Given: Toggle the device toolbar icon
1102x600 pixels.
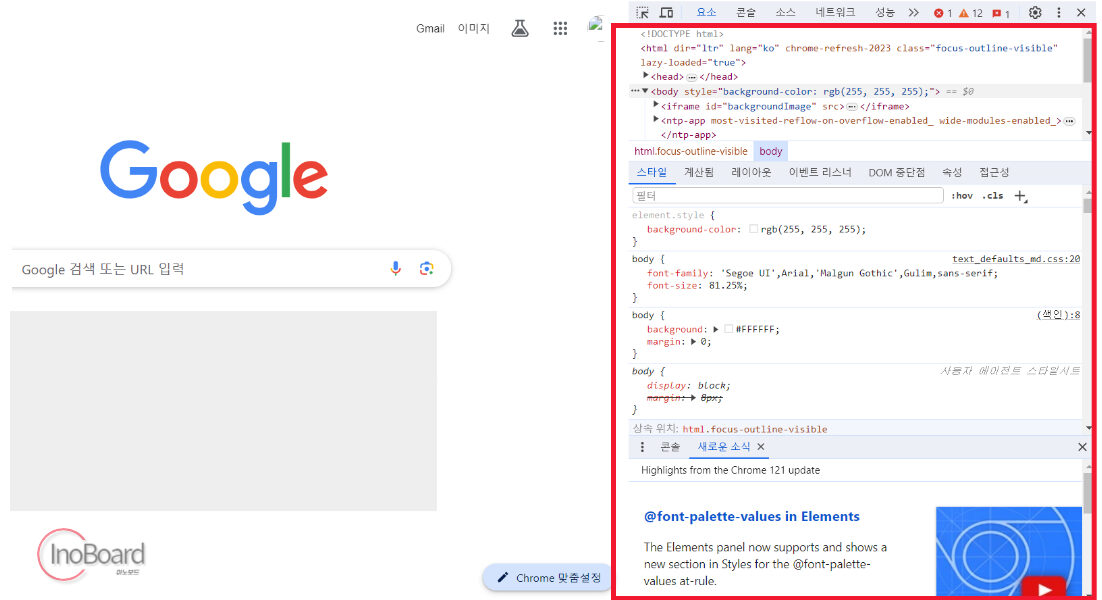Looking at the screenshot, I should click(666, 12).
